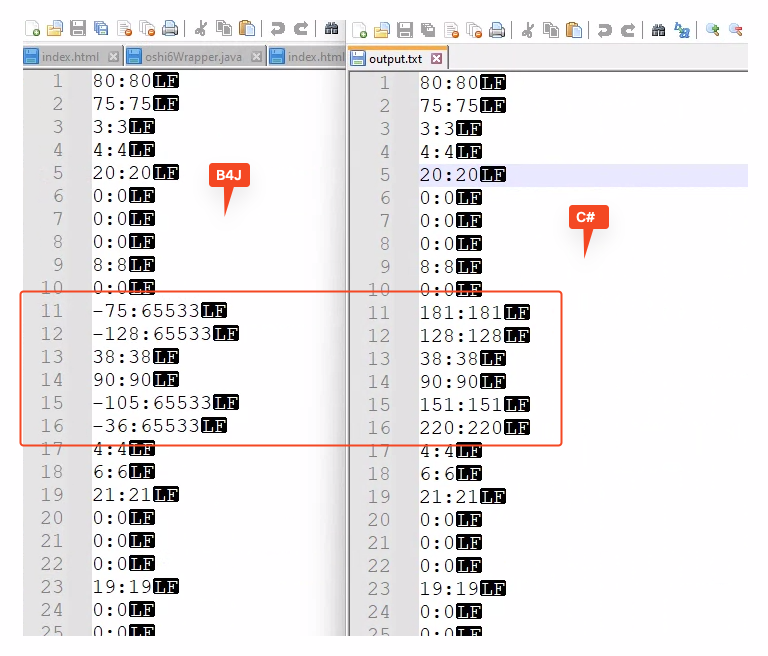768x656 pixels.
Task: Click line 19 text '21:21' in output.txt
Action: coord(449,497)
